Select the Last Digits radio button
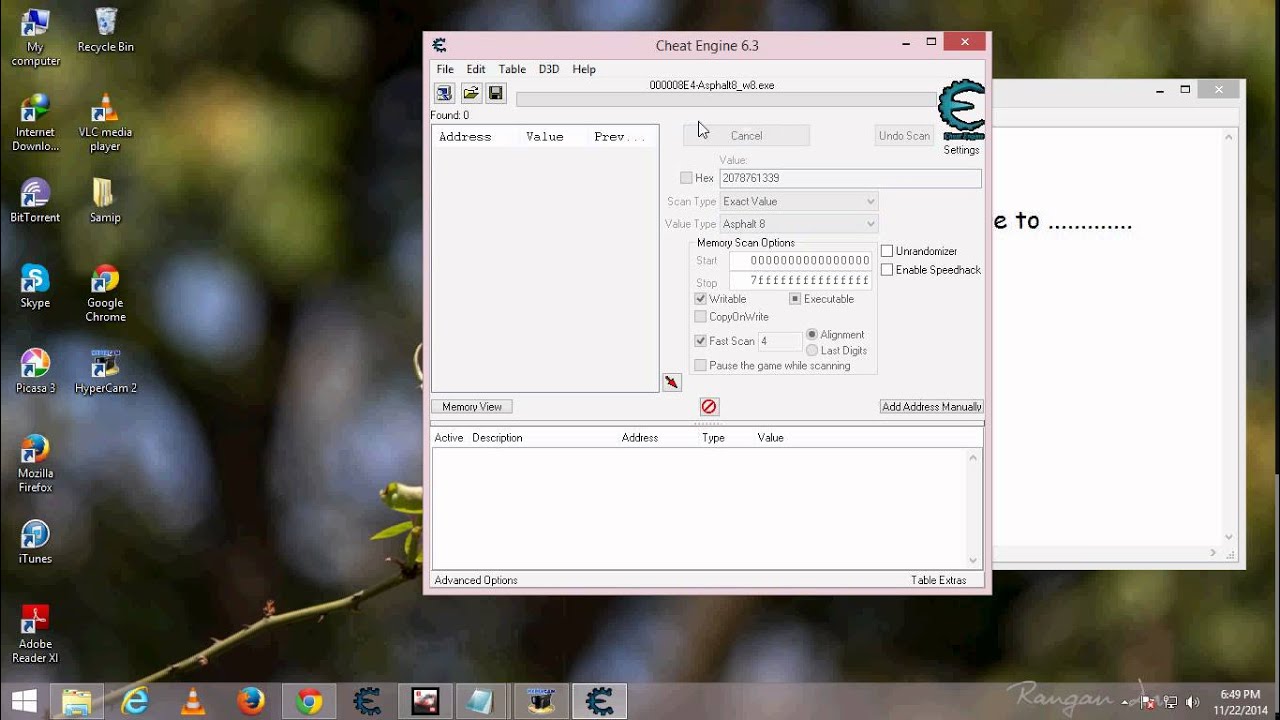The width and height of the screenshot is (1280, 720). coord(812,350)
